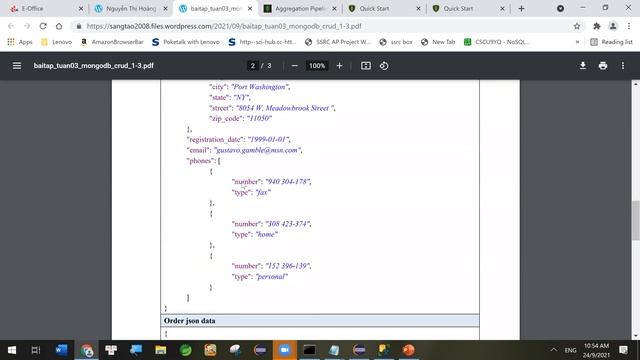Show hidden system tray icons

[x=553, y=350]
